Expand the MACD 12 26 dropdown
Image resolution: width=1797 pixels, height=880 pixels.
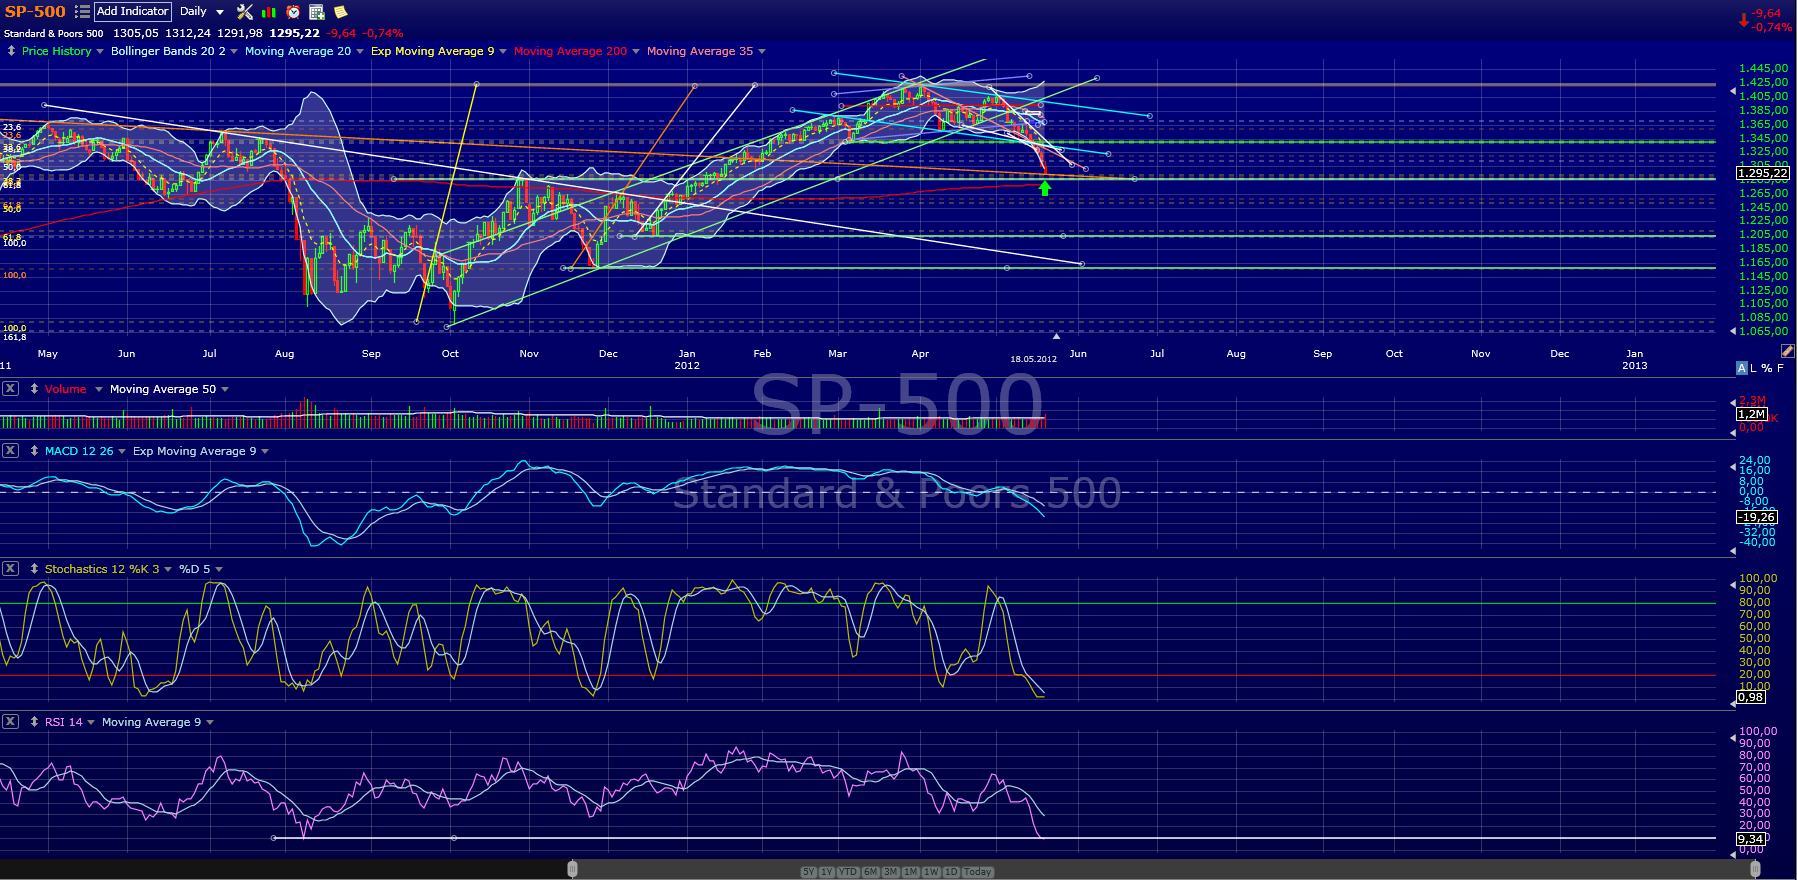[x=122, y=452]
